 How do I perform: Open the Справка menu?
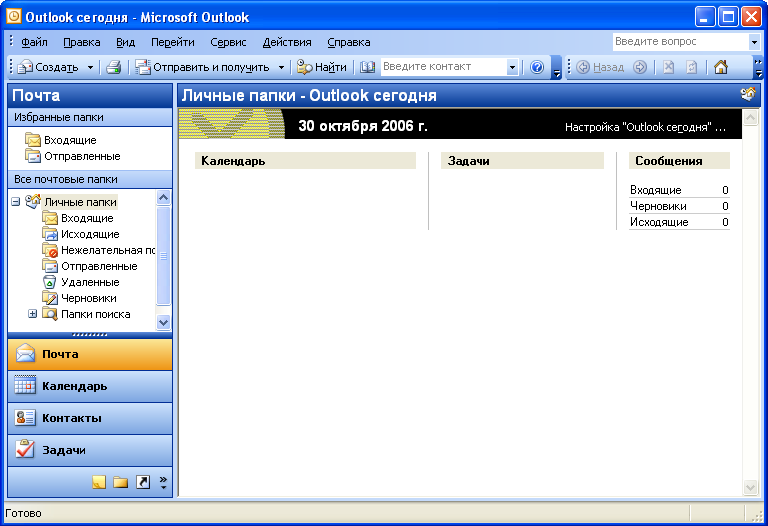click(x=349, y=42)
